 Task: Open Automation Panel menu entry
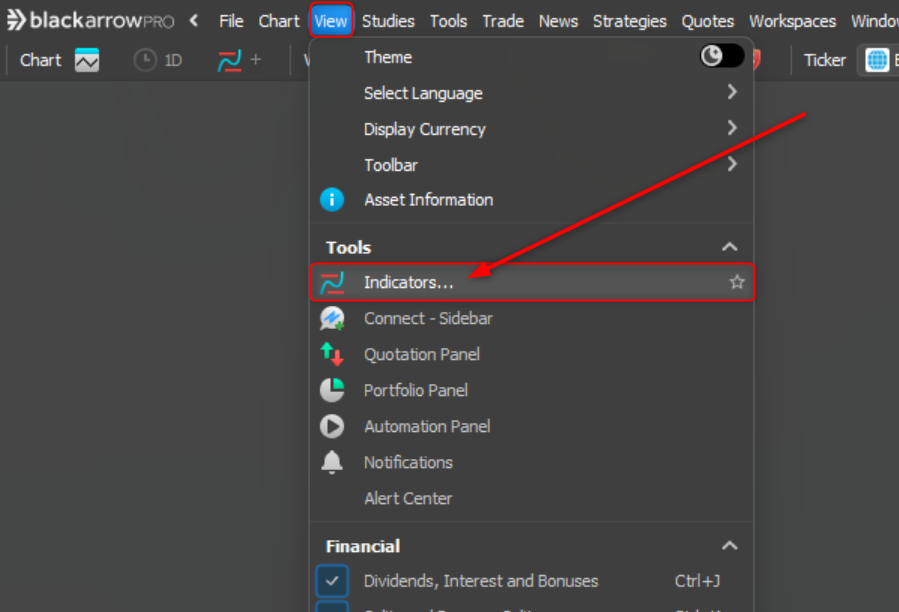click(x=531, y=426)
